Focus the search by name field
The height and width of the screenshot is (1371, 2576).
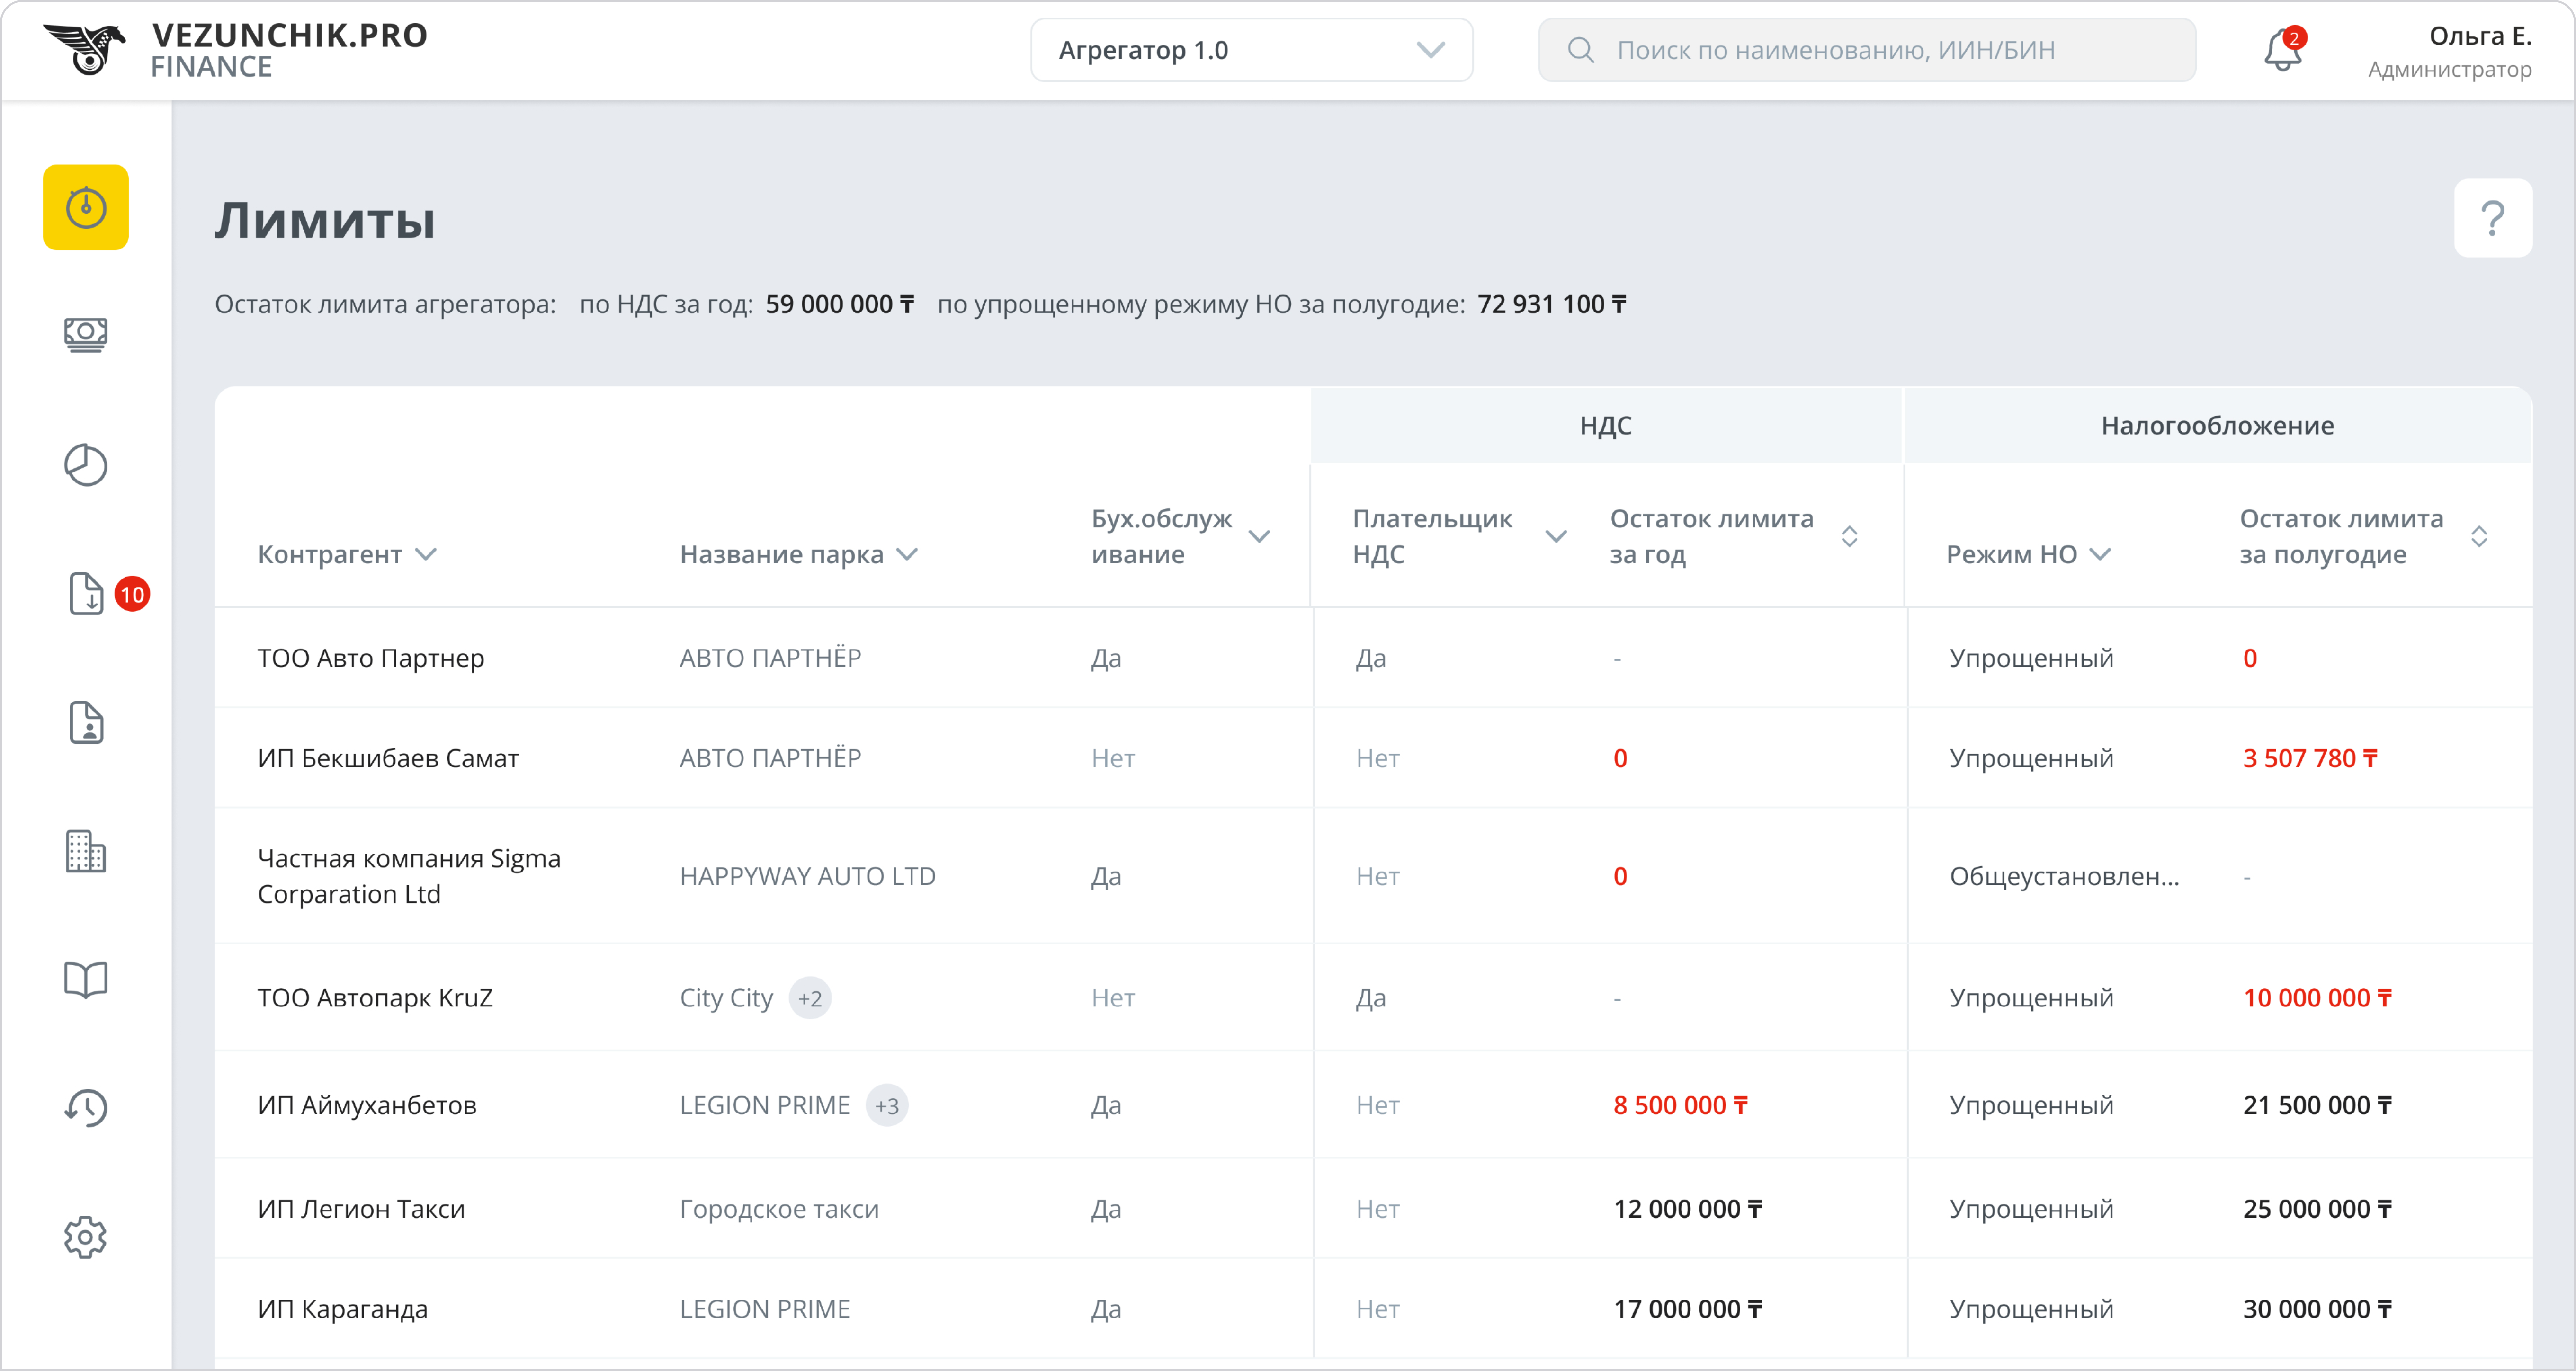point(1866,50)
